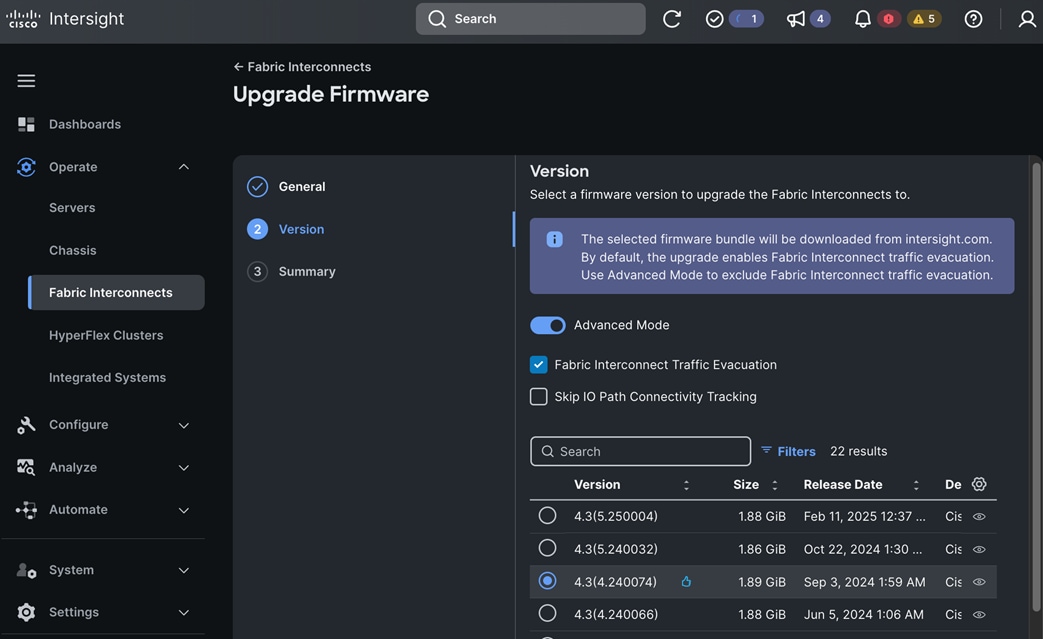Open Integrated Systems in sidebar
This screenshot has height=639, width=1043.
coord(107,378)
